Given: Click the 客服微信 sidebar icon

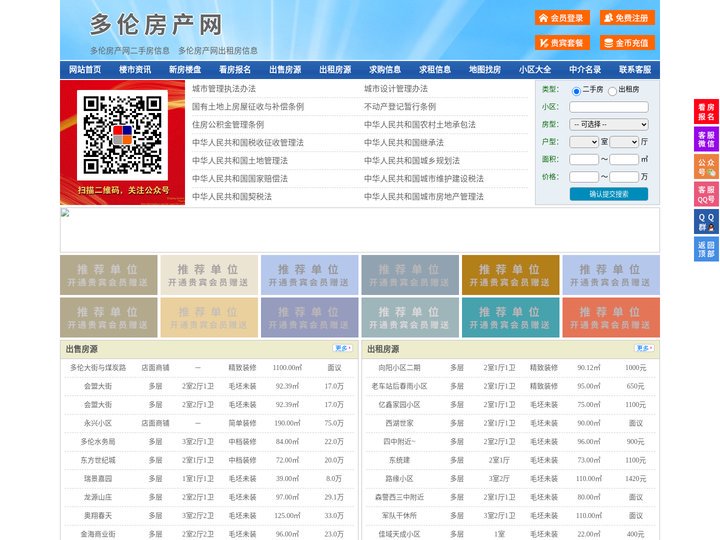Looking at the screenshot, I should (706, 139).
